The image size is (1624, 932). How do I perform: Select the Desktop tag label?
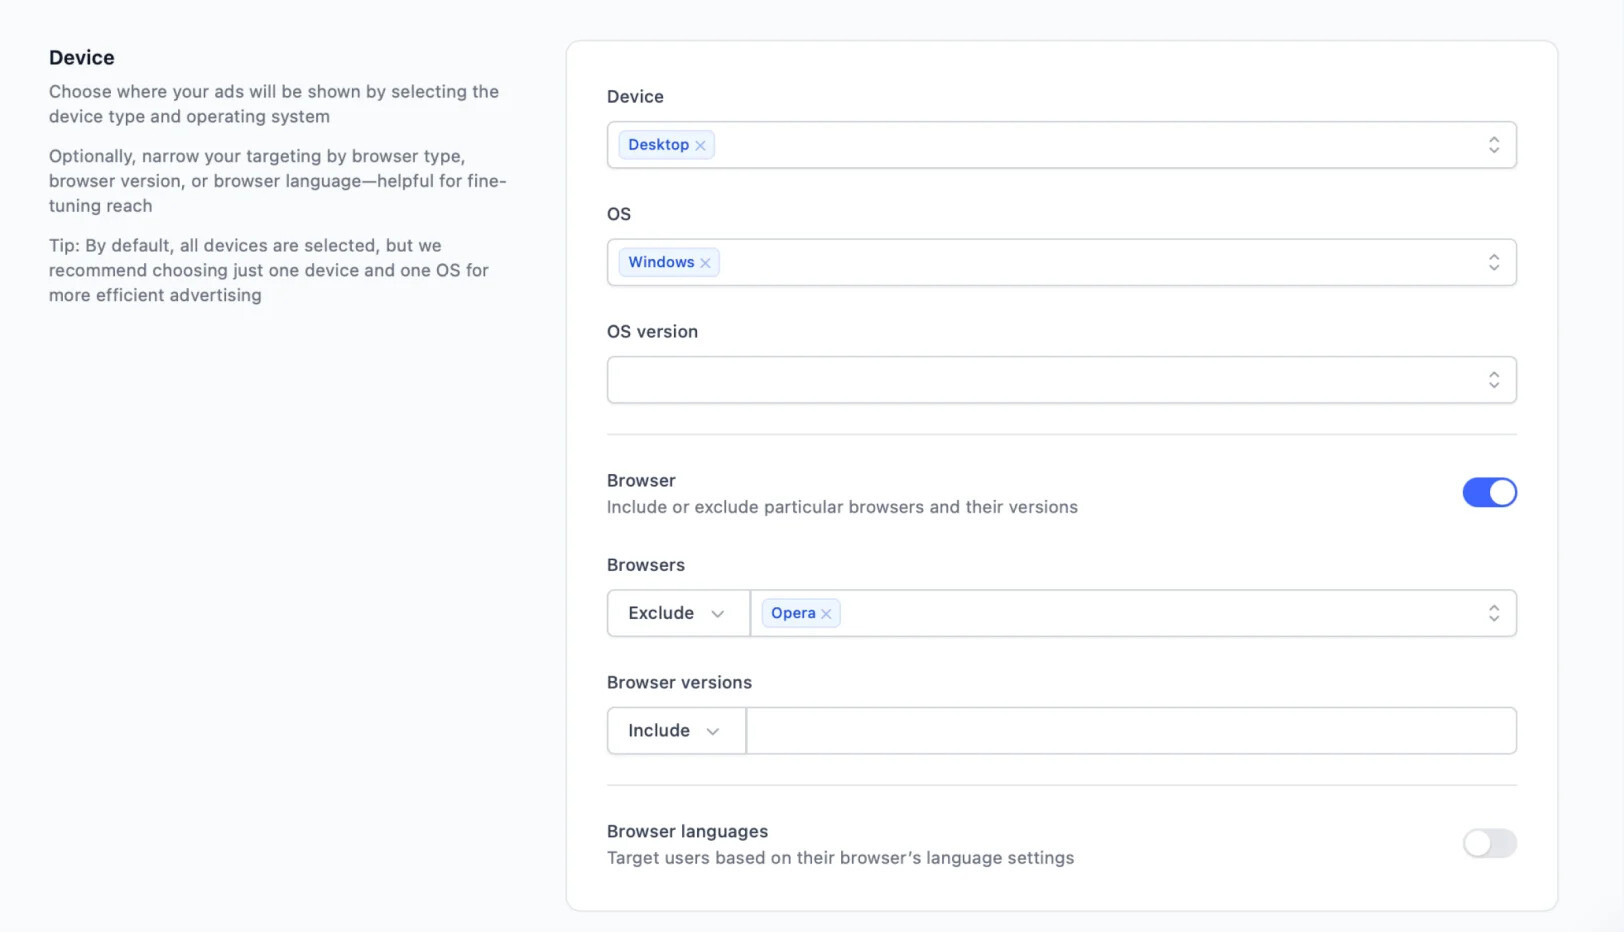[658, 145]
